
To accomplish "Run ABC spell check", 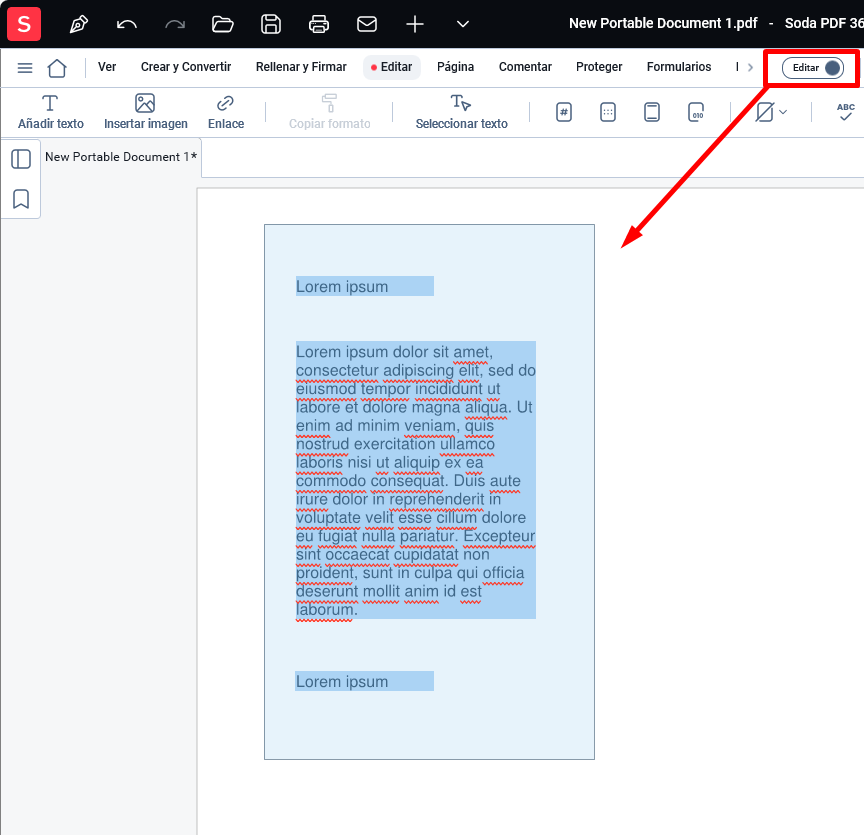I will (x=845, y=112).
